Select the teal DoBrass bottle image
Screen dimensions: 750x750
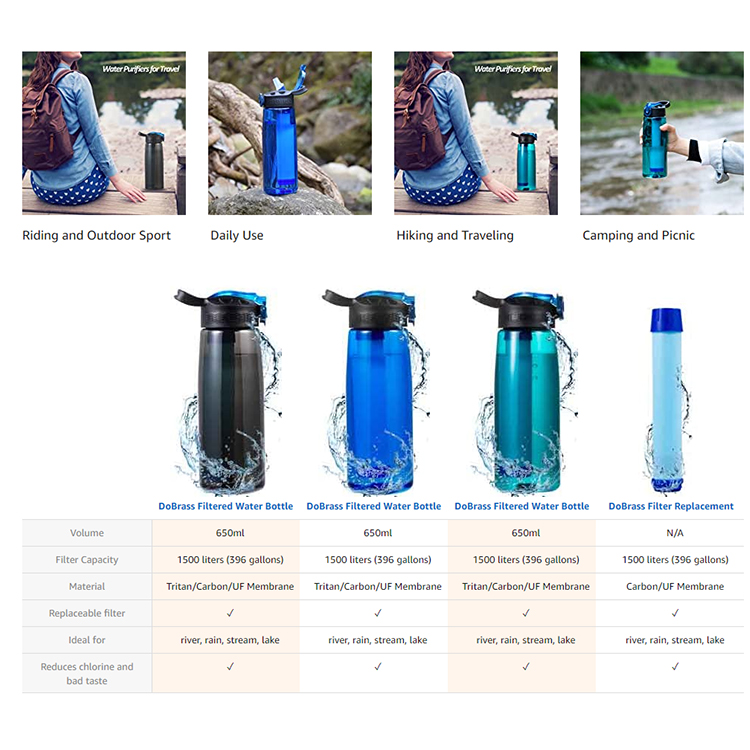tap(525, 391)
